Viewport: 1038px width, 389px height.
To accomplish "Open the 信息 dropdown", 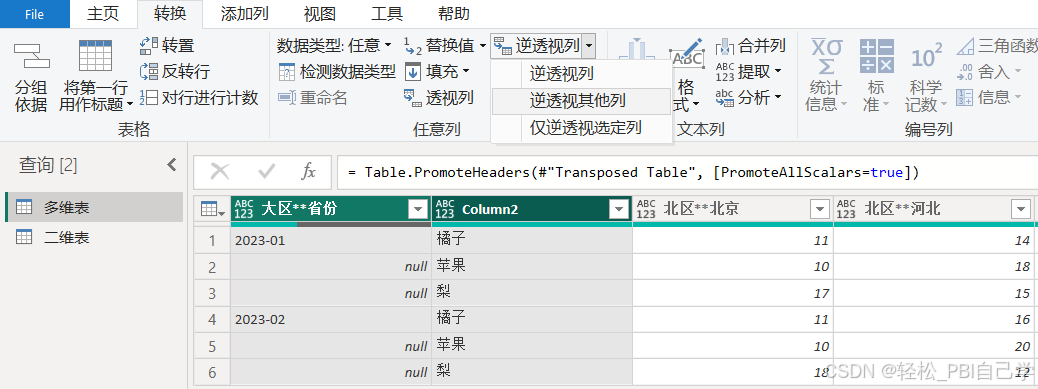I will point(990,98).
